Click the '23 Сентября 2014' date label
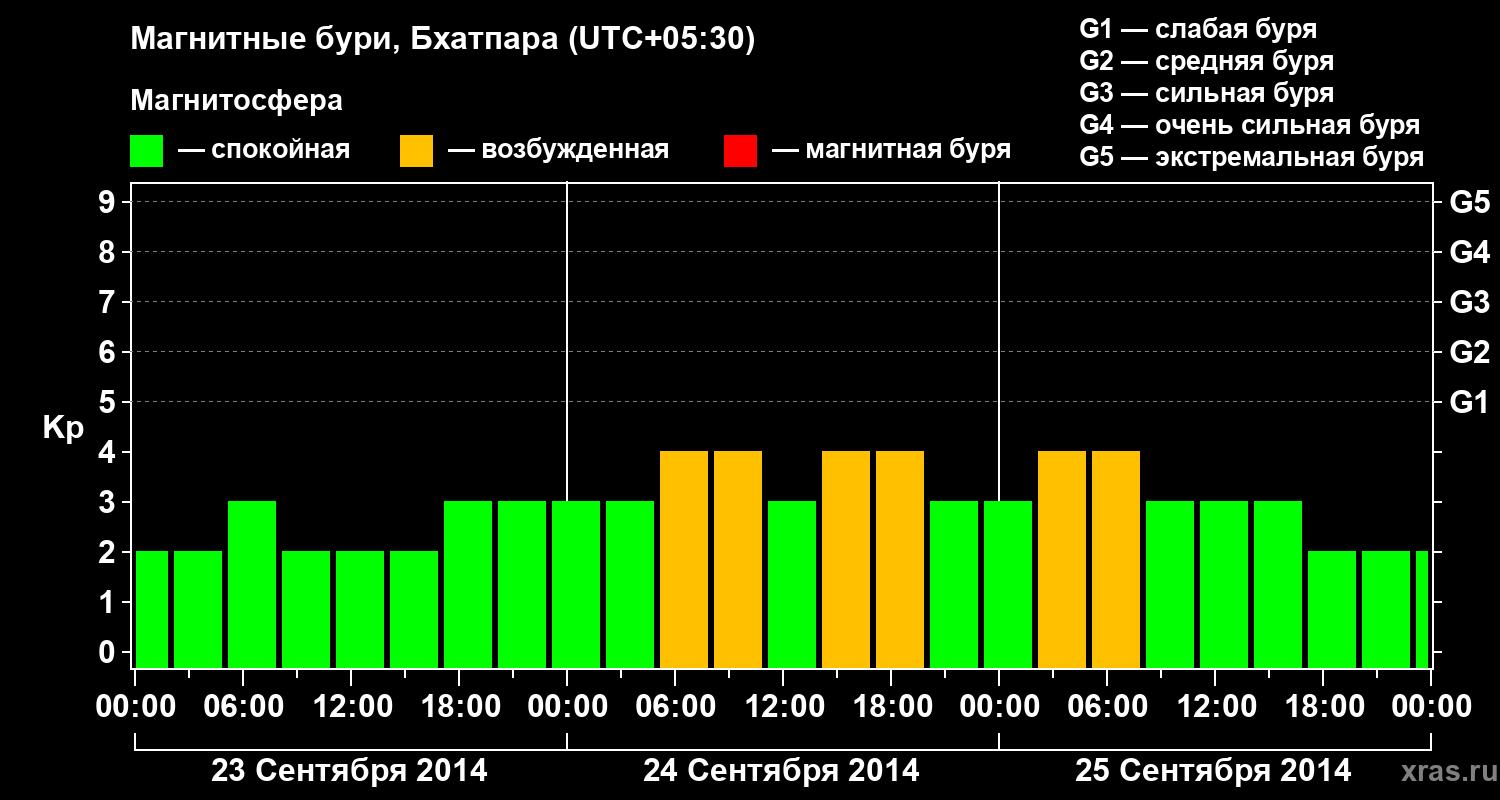The height and width of the screenshot is (800, 1500). click(x=349, y=771)
